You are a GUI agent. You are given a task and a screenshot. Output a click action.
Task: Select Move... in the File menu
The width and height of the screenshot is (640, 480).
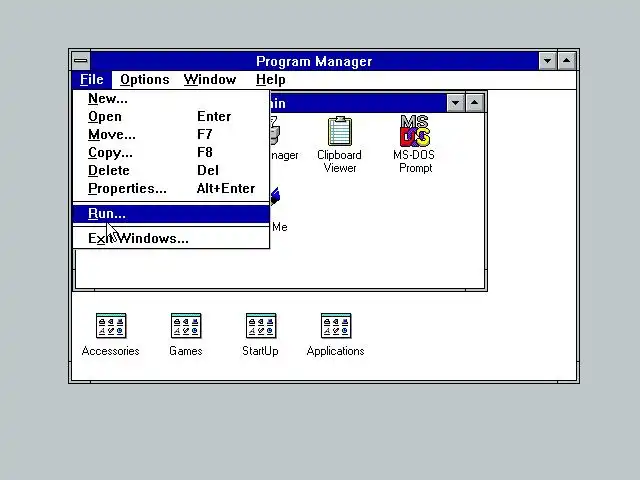click(x=171, y=135)
